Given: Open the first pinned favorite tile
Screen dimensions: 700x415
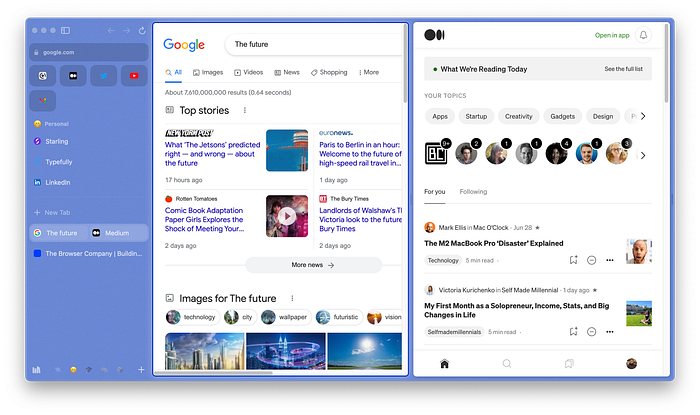Looking at the screenshot, I should (43, 76).
